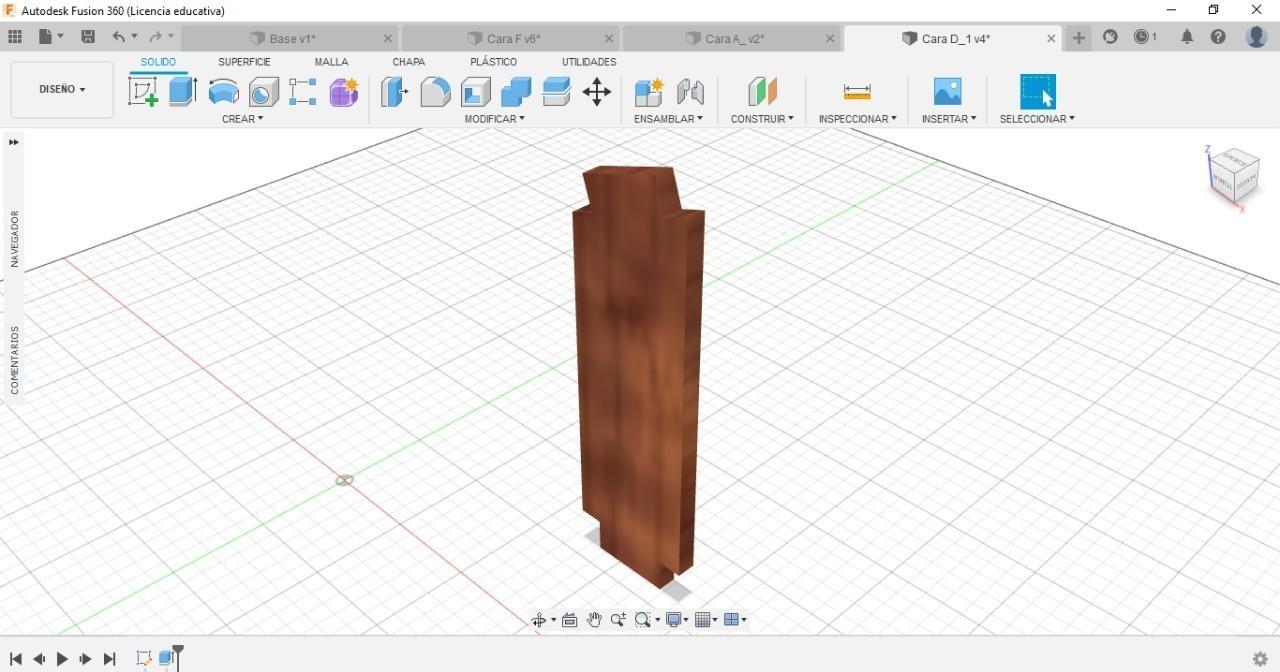This screenshot has height=672, width=1280.
Task: Click the Look At tool
Action: (569, 620)
